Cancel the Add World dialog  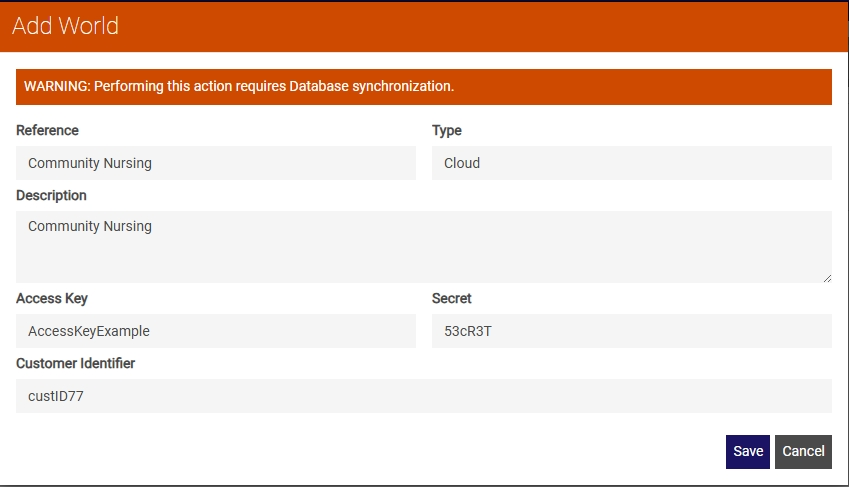pyautogui.click(x=803, y=452)
